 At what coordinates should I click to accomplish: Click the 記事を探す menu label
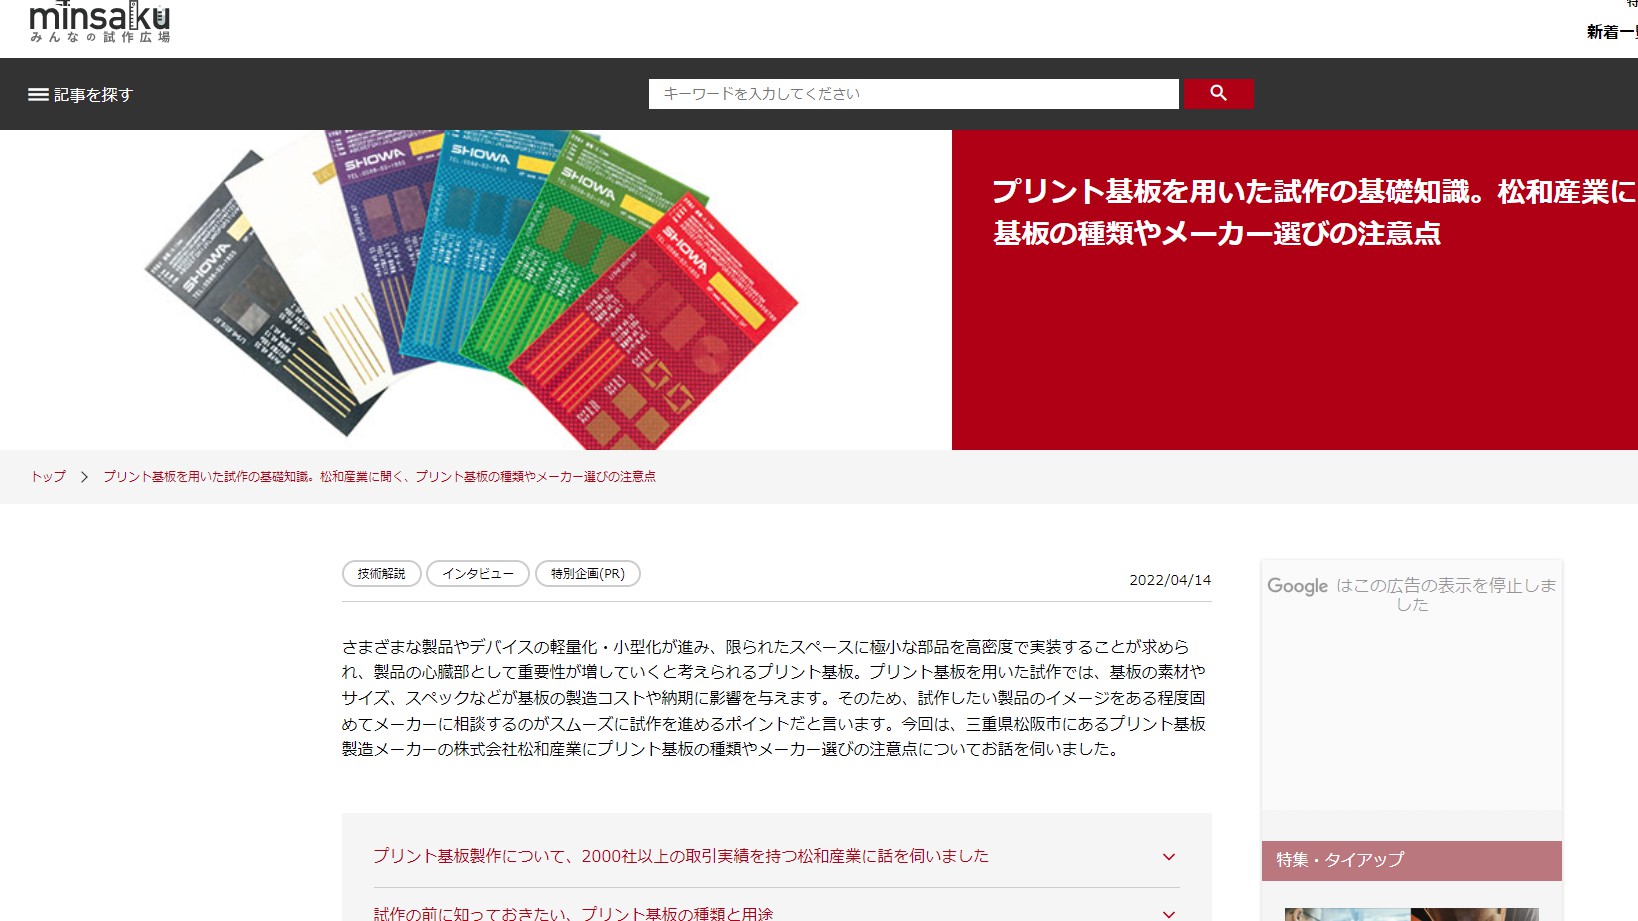coord(93,94)
